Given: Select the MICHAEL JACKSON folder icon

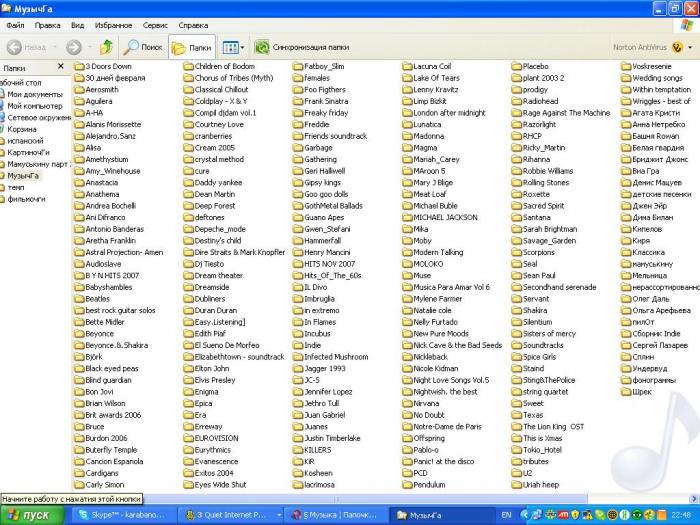Looking at the screenshot, I should pos(407,217).
